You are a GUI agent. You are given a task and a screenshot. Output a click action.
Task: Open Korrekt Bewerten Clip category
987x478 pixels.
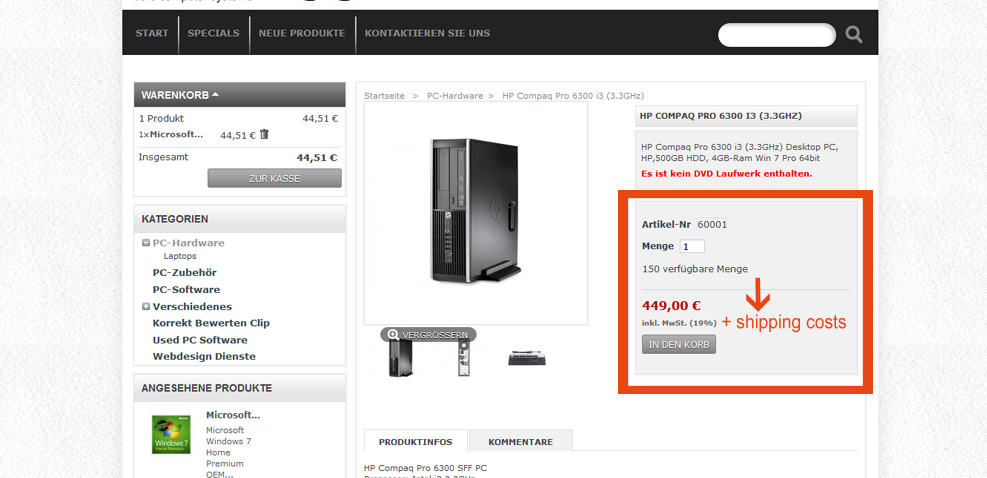(211, 323)
